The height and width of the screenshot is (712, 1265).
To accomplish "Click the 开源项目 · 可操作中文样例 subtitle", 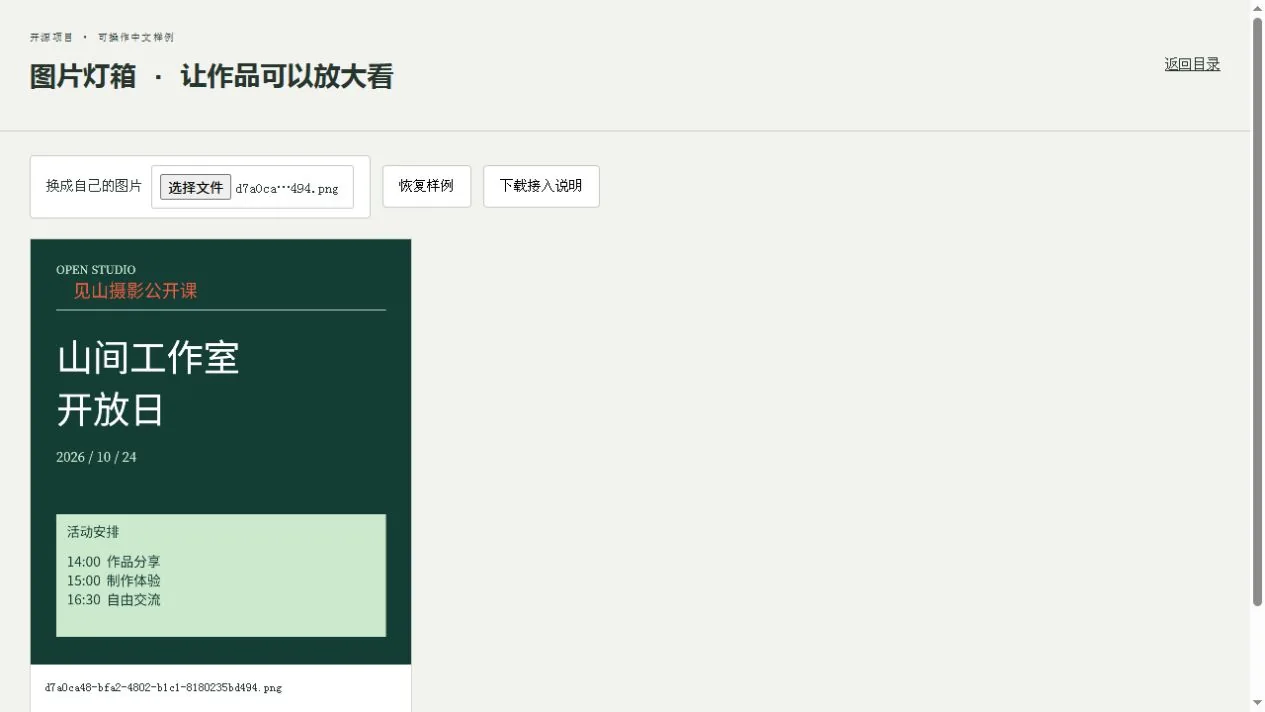I will [102, 37].
